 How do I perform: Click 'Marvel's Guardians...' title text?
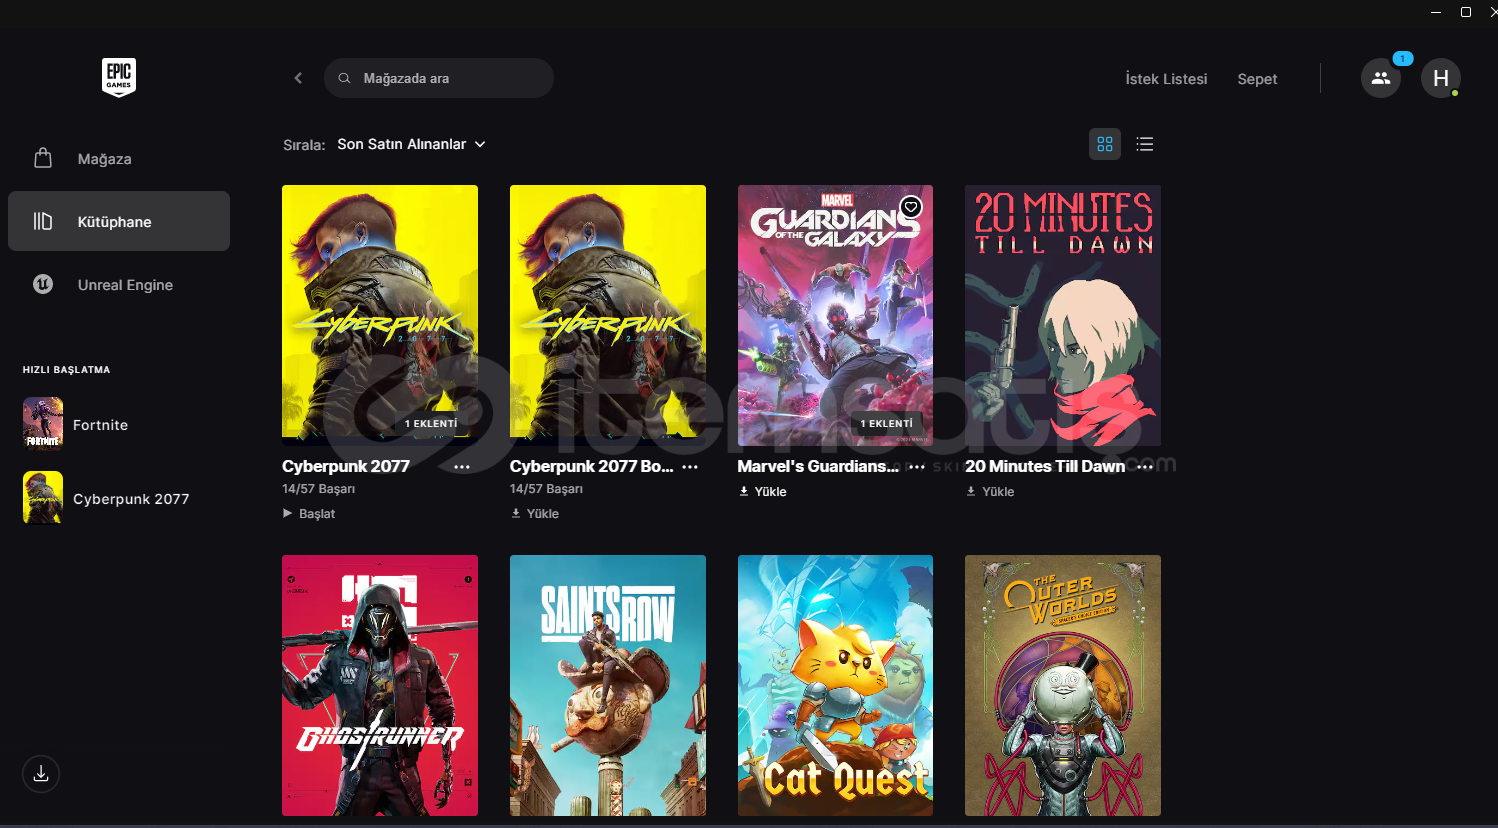(x=818, y=466)
